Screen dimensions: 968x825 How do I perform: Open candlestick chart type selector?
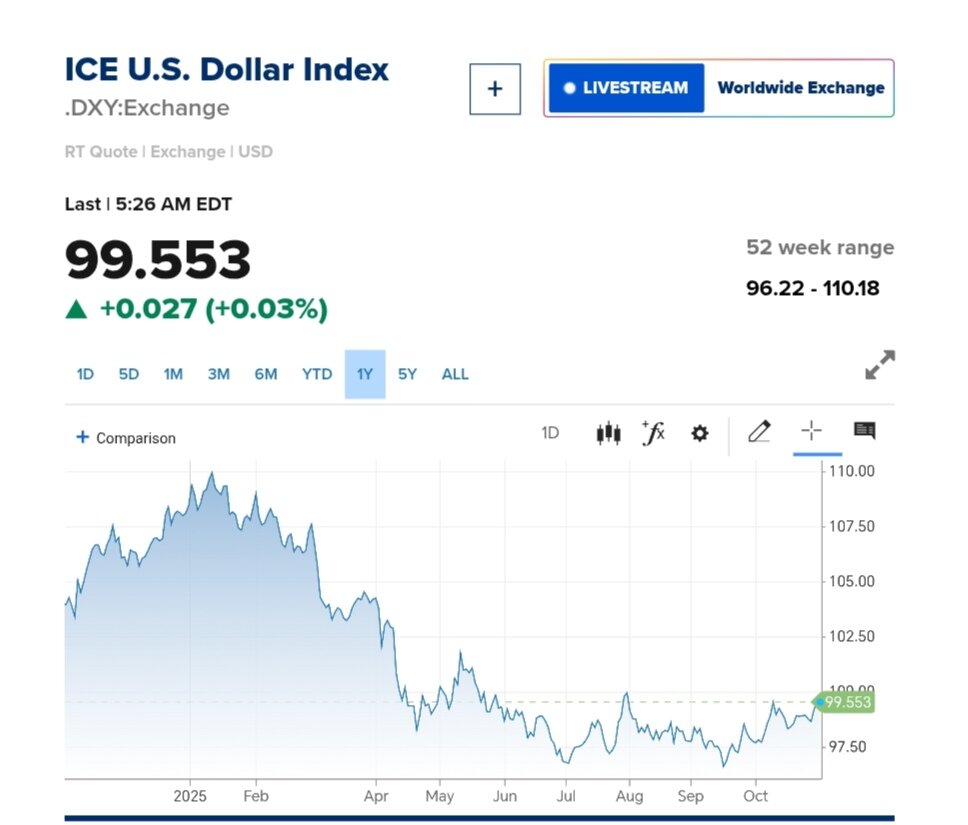[x=608, y=433]
